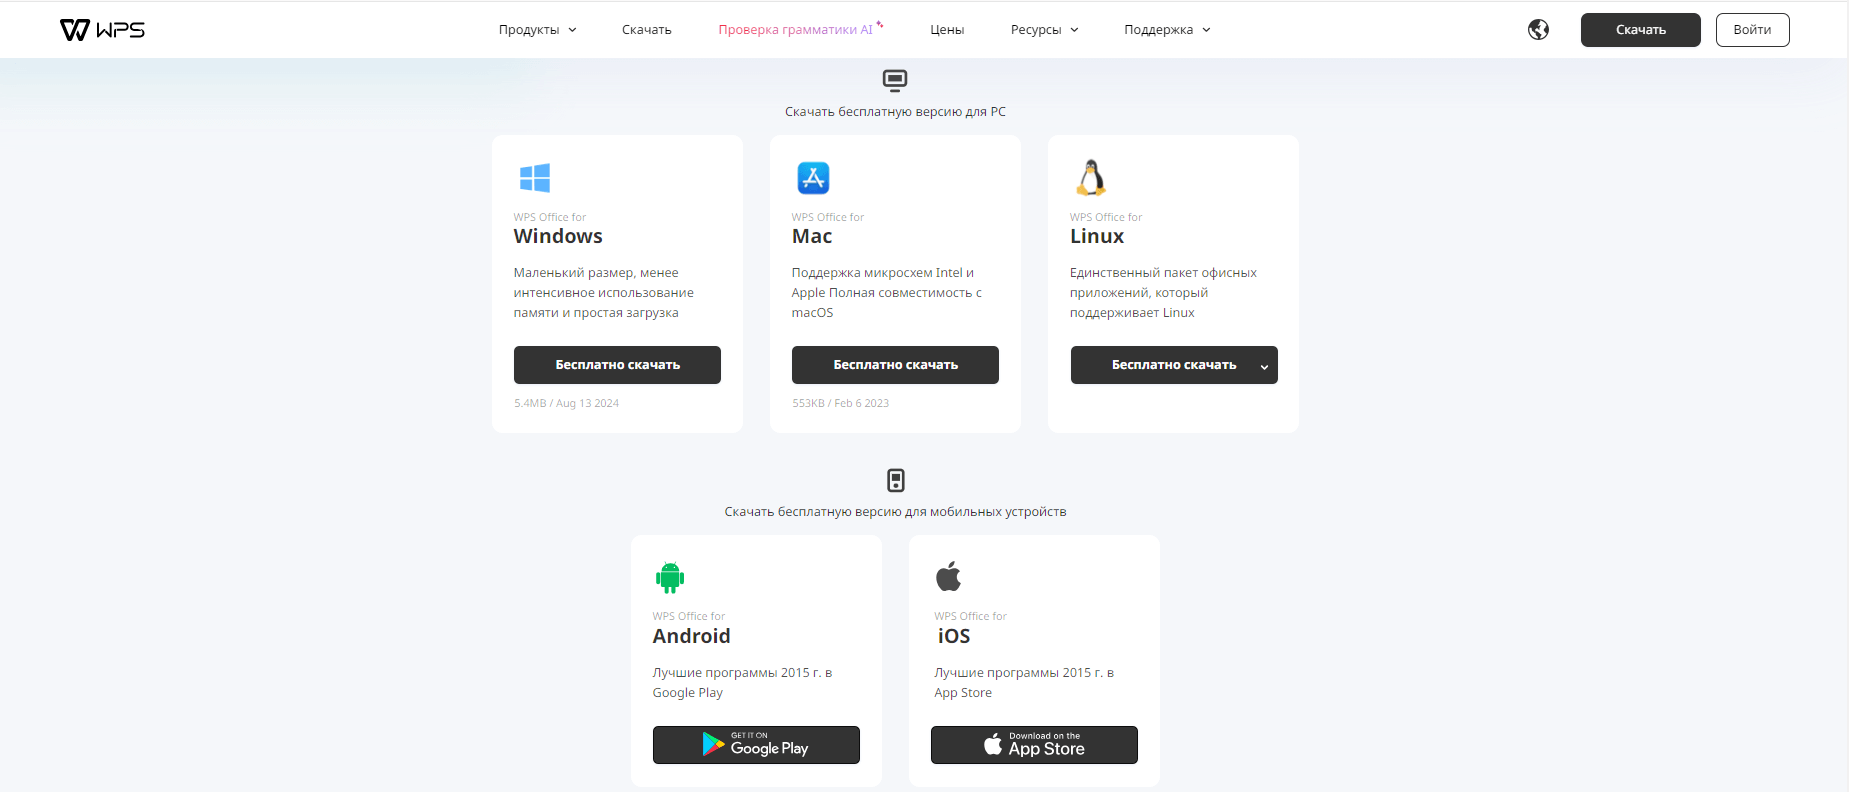
Task: Click 'Скачать бесплатную версию для мобильных устройств' heading
Action: [895, 512]
